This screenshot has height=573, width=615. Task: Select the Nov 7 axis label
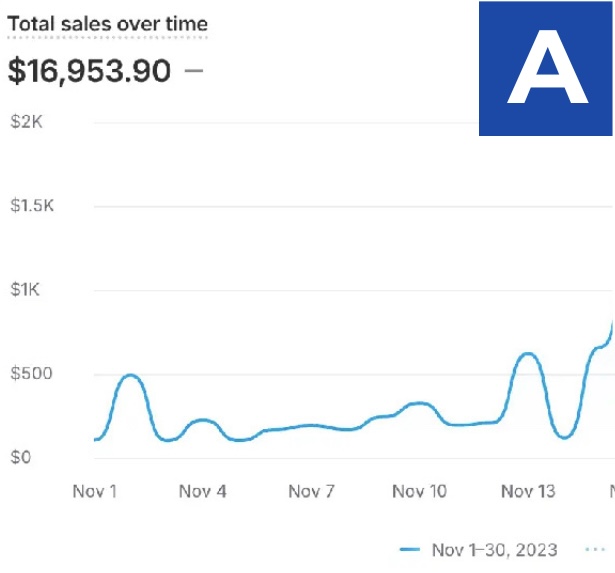coord(311,491)
